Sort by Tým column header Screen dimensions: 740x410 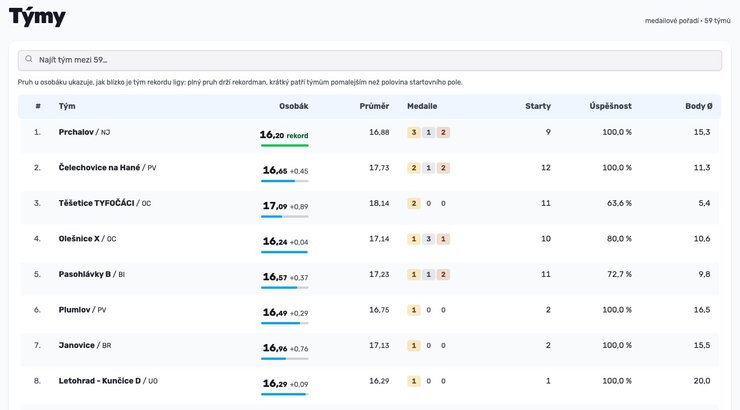click(x=67, y=106)
